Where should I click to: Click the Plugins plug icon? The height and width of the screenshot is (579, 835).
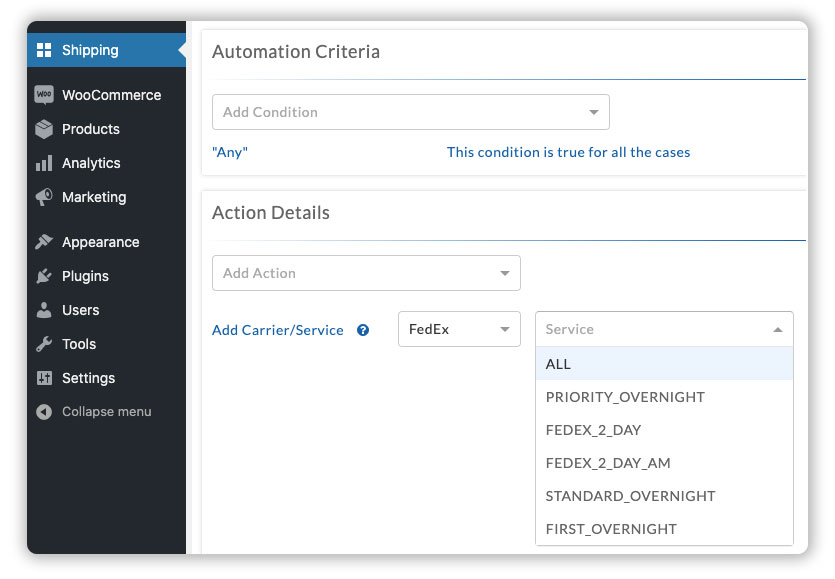point(44,276)
